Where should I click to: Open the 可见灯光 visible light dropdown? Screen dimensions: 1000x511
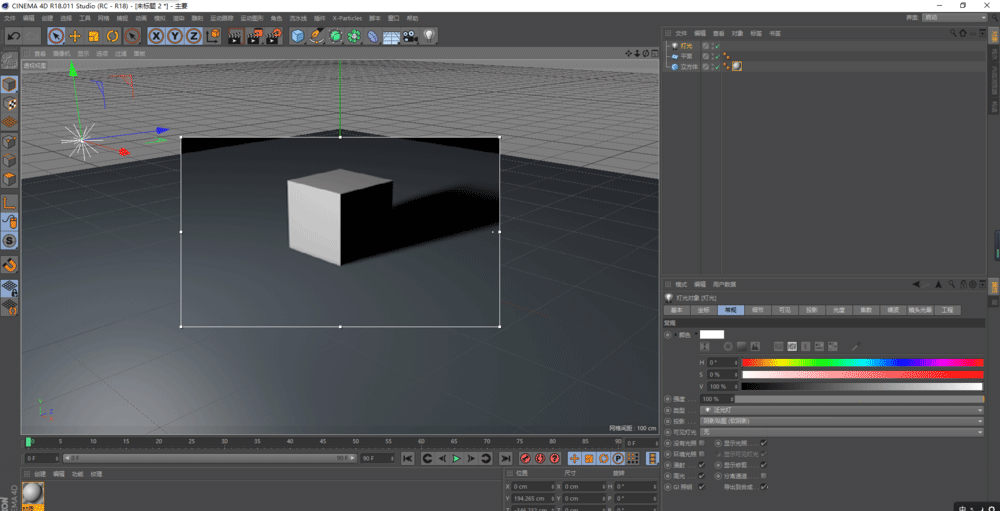point(842,432)
